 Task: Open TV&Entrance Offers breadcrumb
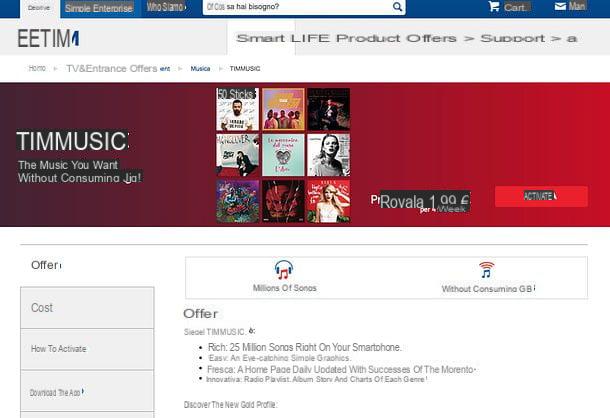tap(112, 68)
